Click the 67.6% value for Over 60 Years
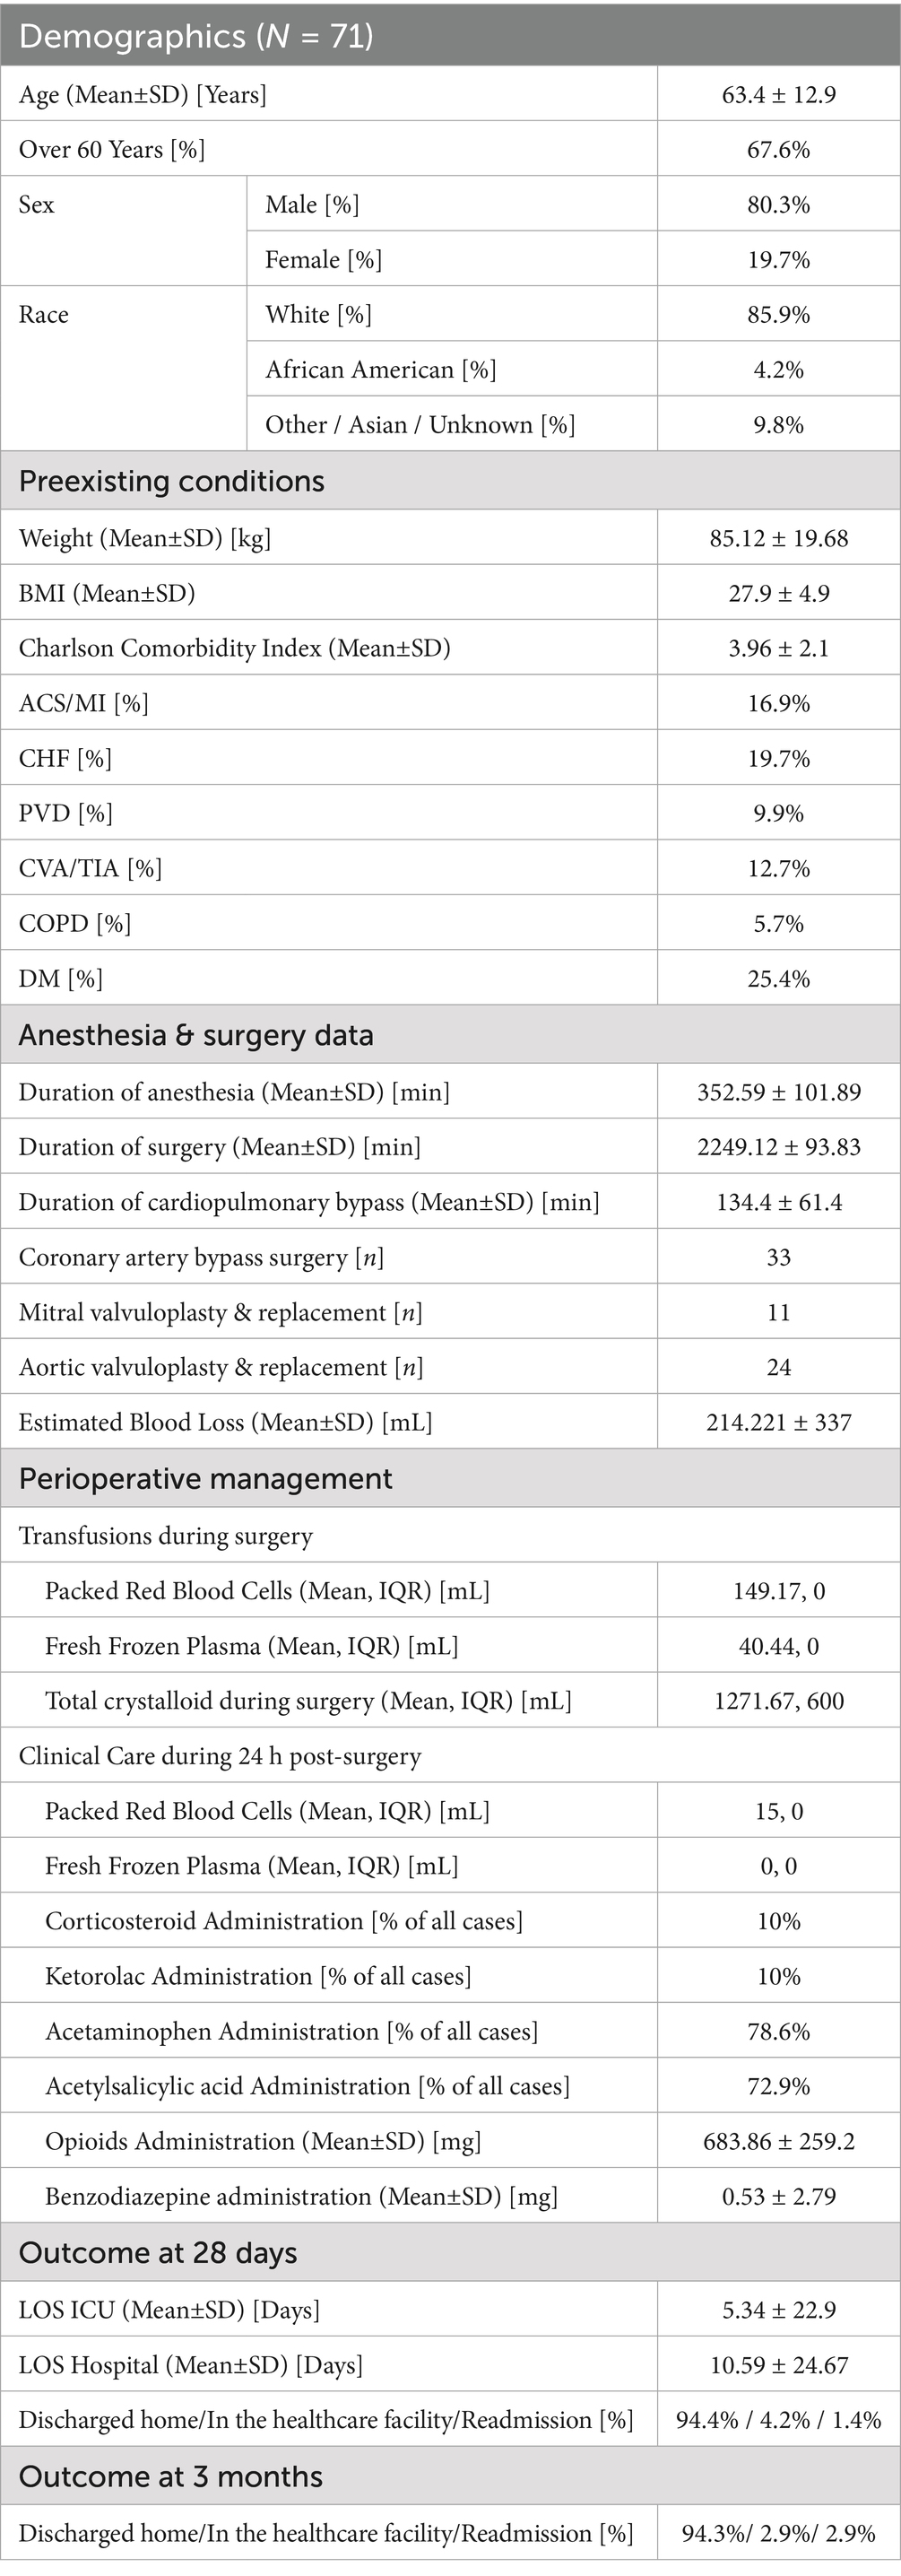This screenshot has height=2576, width=901. pyautogui.click(x=778, y=150)
